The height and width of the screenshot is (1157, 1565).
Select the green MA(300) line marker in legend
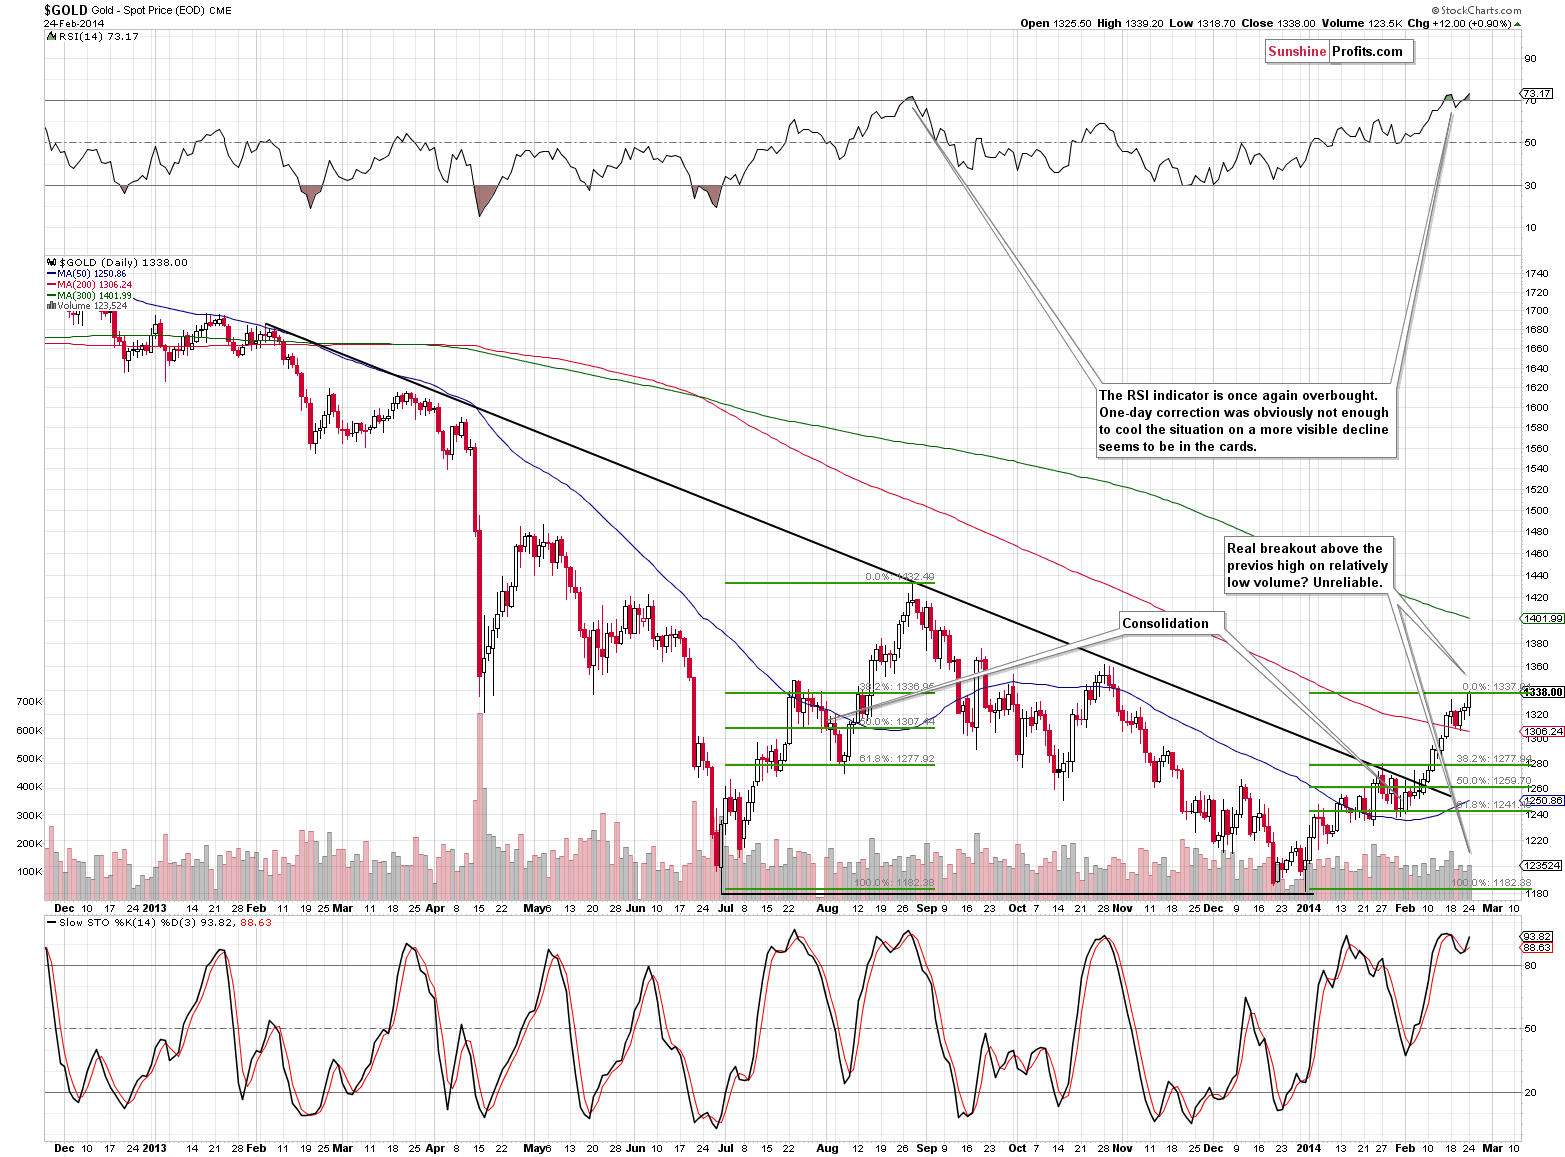tap(52, 295)
